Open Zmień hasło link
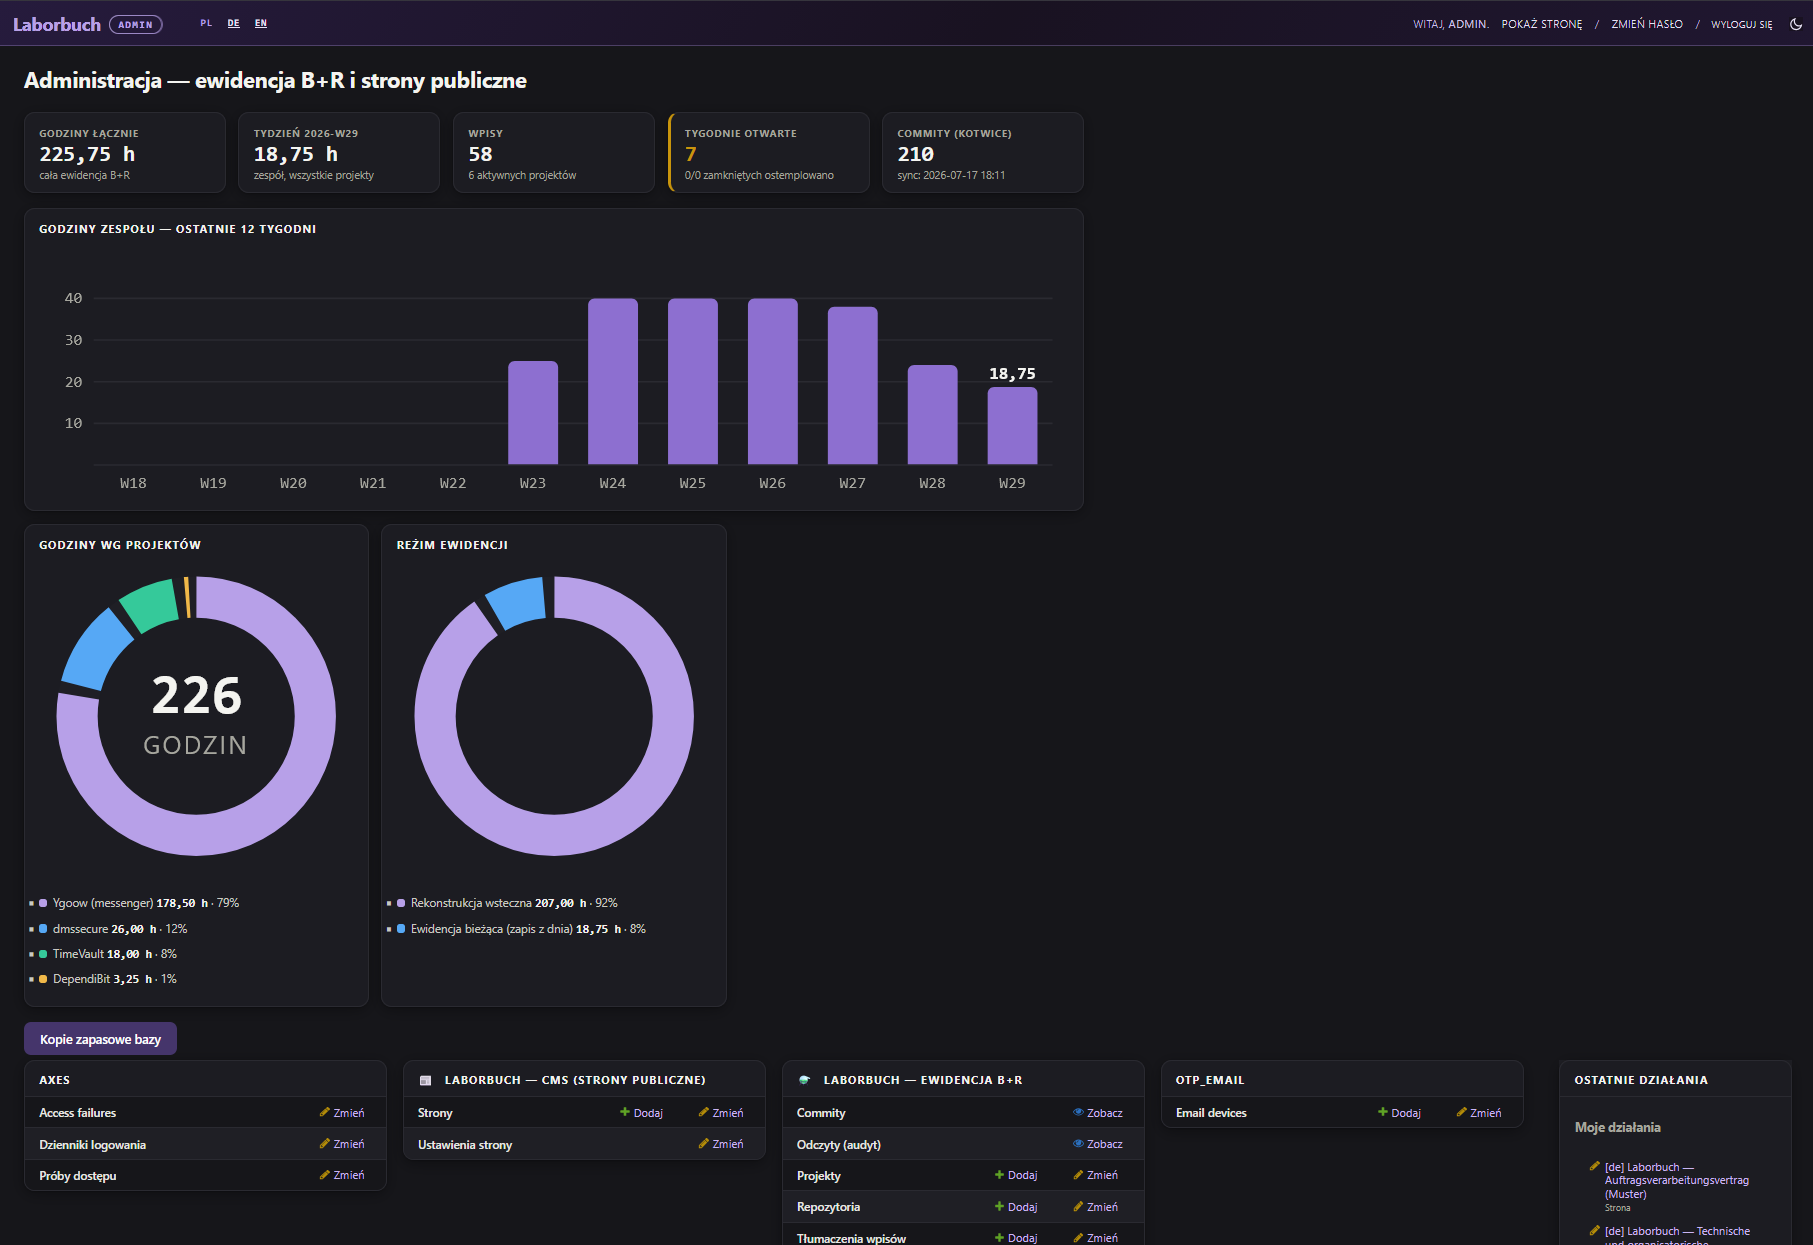The height and width of the screenshot is (1245, 1813). pyautogui.click(x=1647, y=24)
